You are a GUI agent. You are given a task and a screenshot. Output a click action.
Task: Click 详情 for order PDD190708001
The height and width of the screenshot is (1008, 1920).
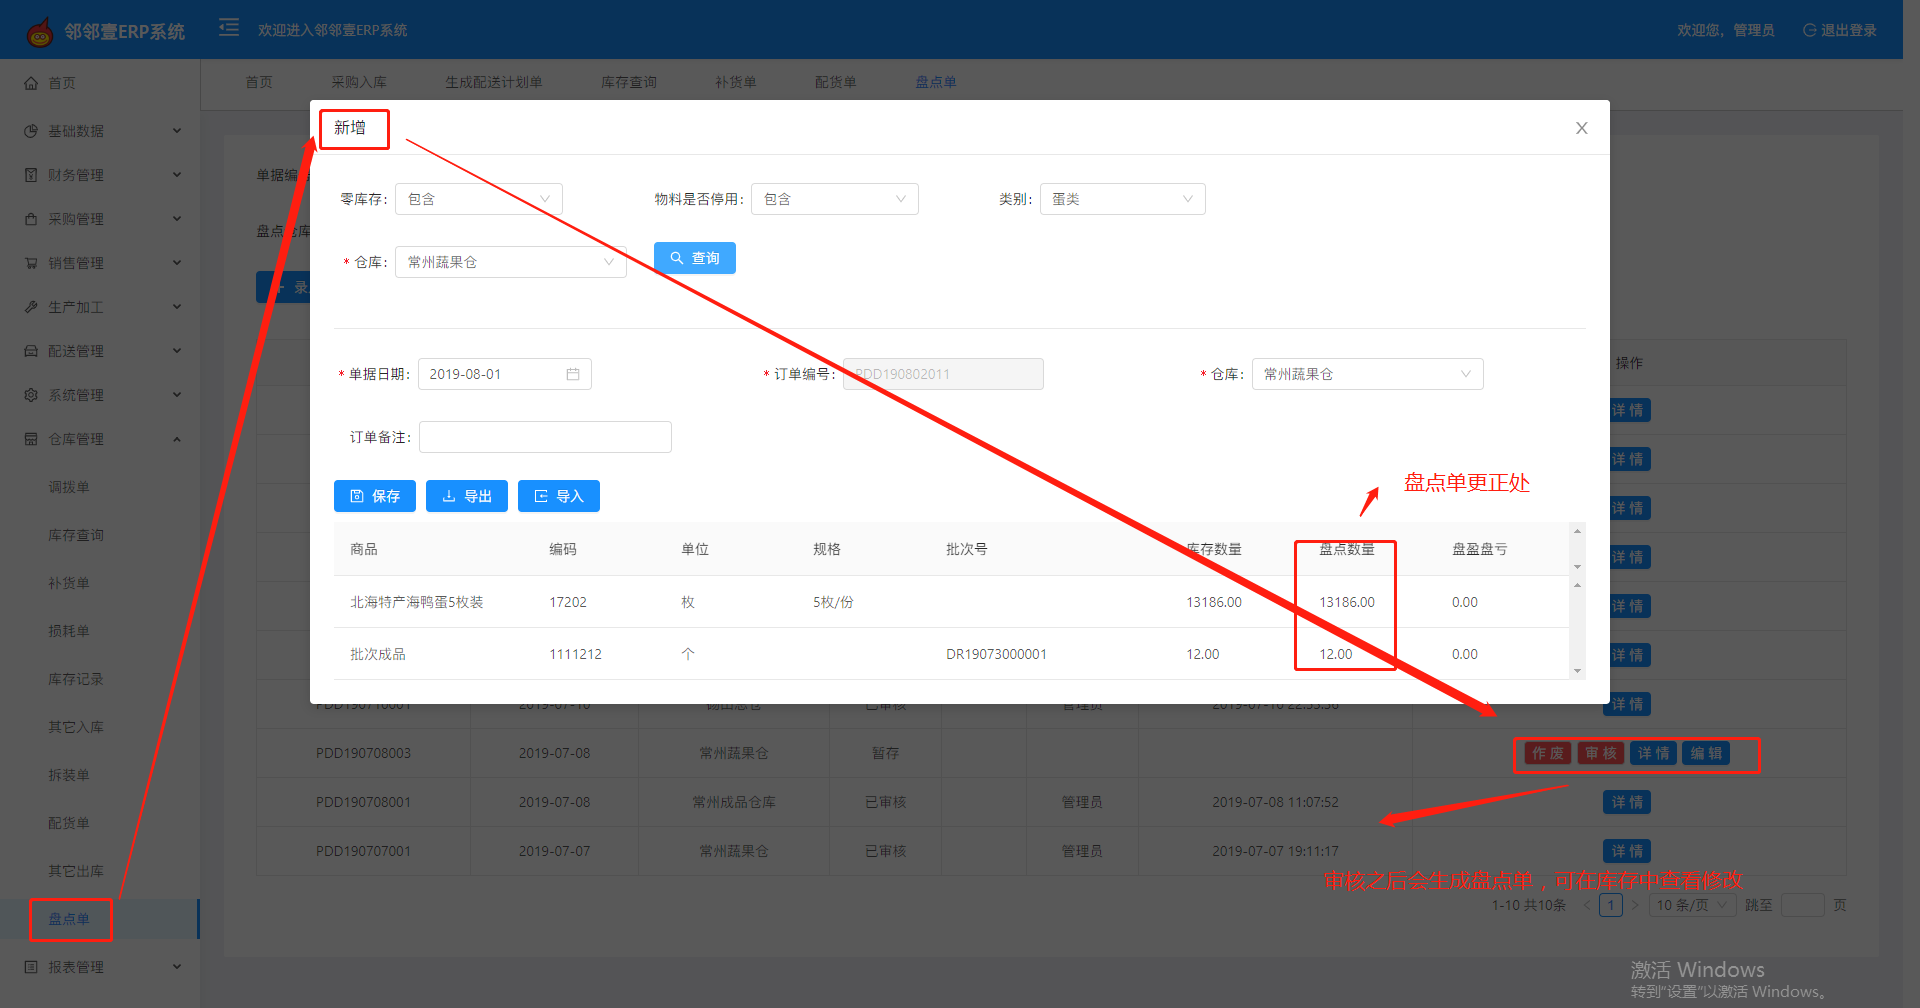click(1627, 802)
